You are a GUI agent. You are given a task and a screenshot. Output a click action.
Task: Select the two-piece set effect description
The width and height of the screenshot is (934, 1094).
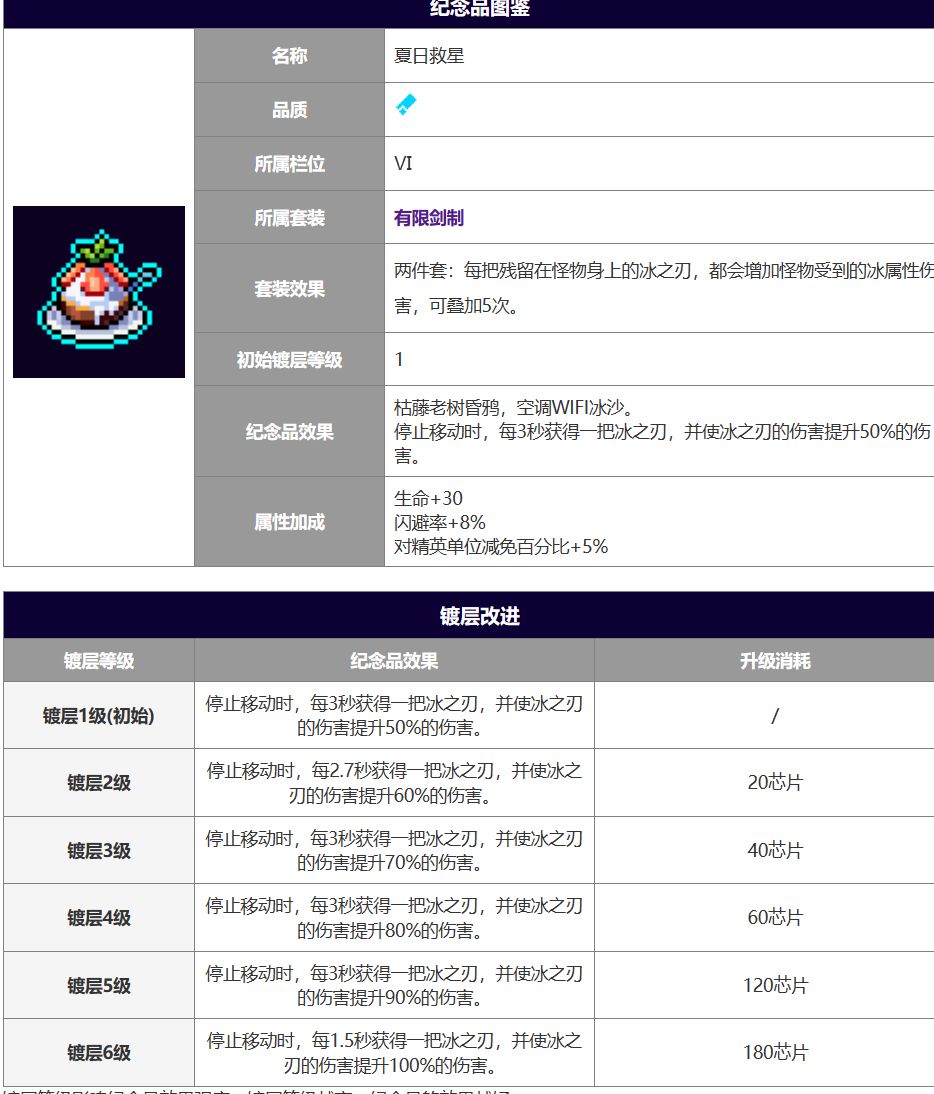pos(663,288)
